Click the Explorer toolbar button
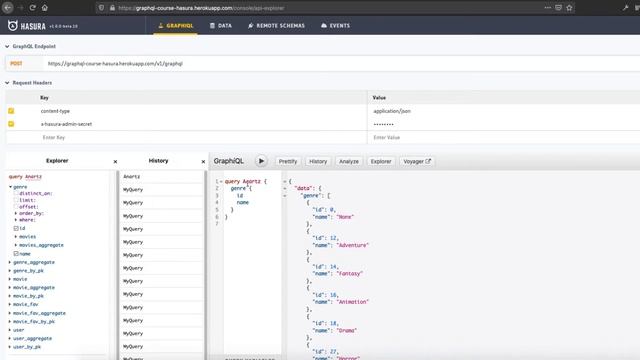Viewport: 640px width, 360px height. tap(381, 162)
